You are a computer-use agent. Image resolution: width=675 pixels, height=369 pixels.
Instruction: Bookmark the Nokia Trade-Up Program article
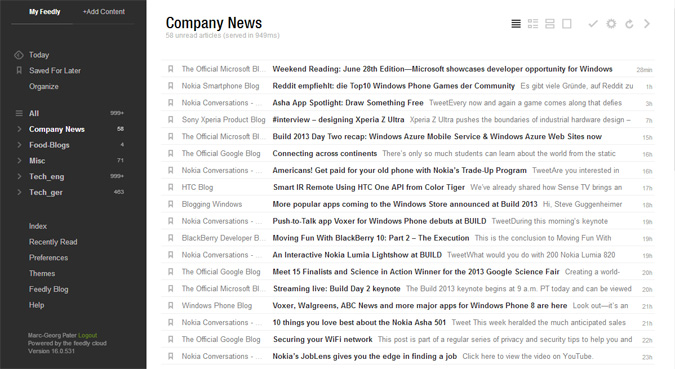(x=170, y=170)
